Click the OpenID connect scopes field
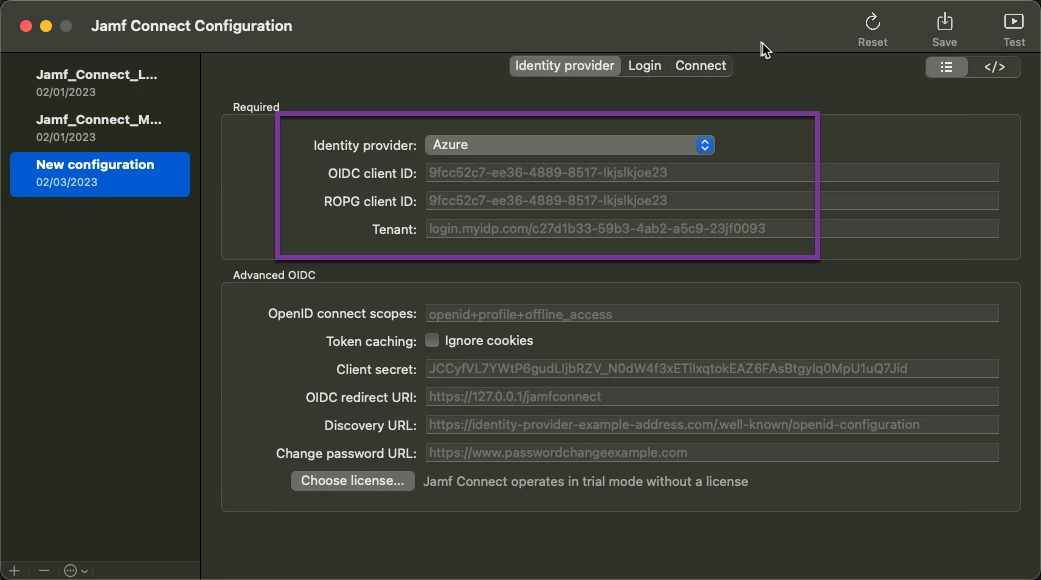 point(712,313)
